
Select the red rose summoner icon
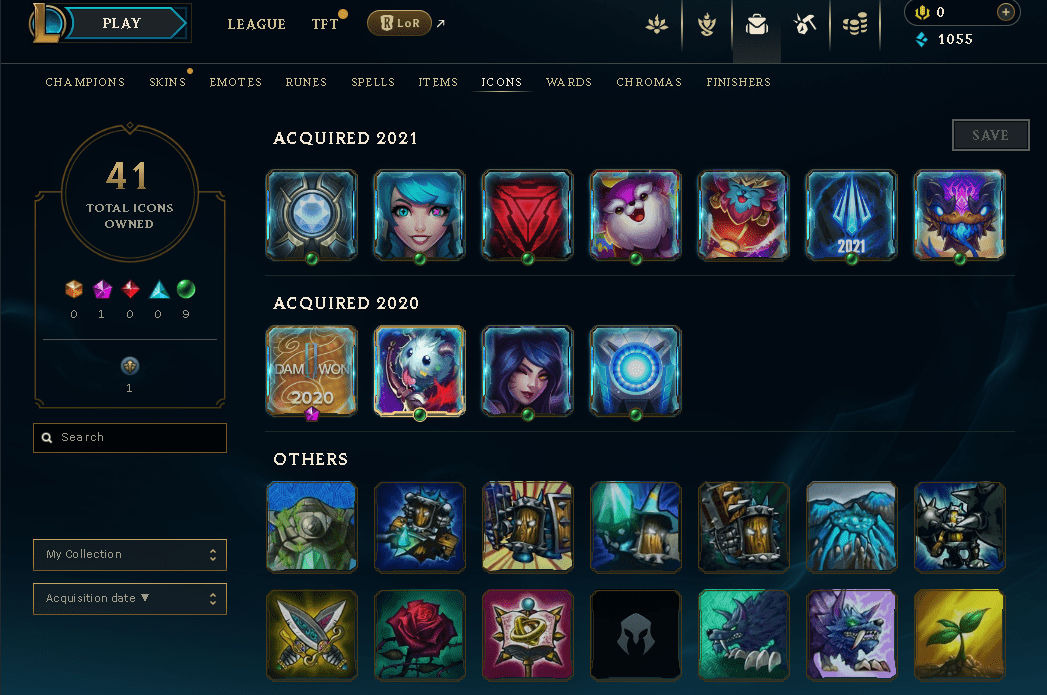pyautogui.click(x=420, y=635)
